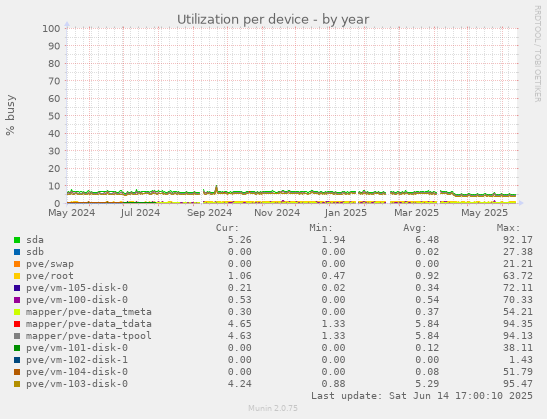Select the 'pve/vm-100-disk-0' label

77,300
